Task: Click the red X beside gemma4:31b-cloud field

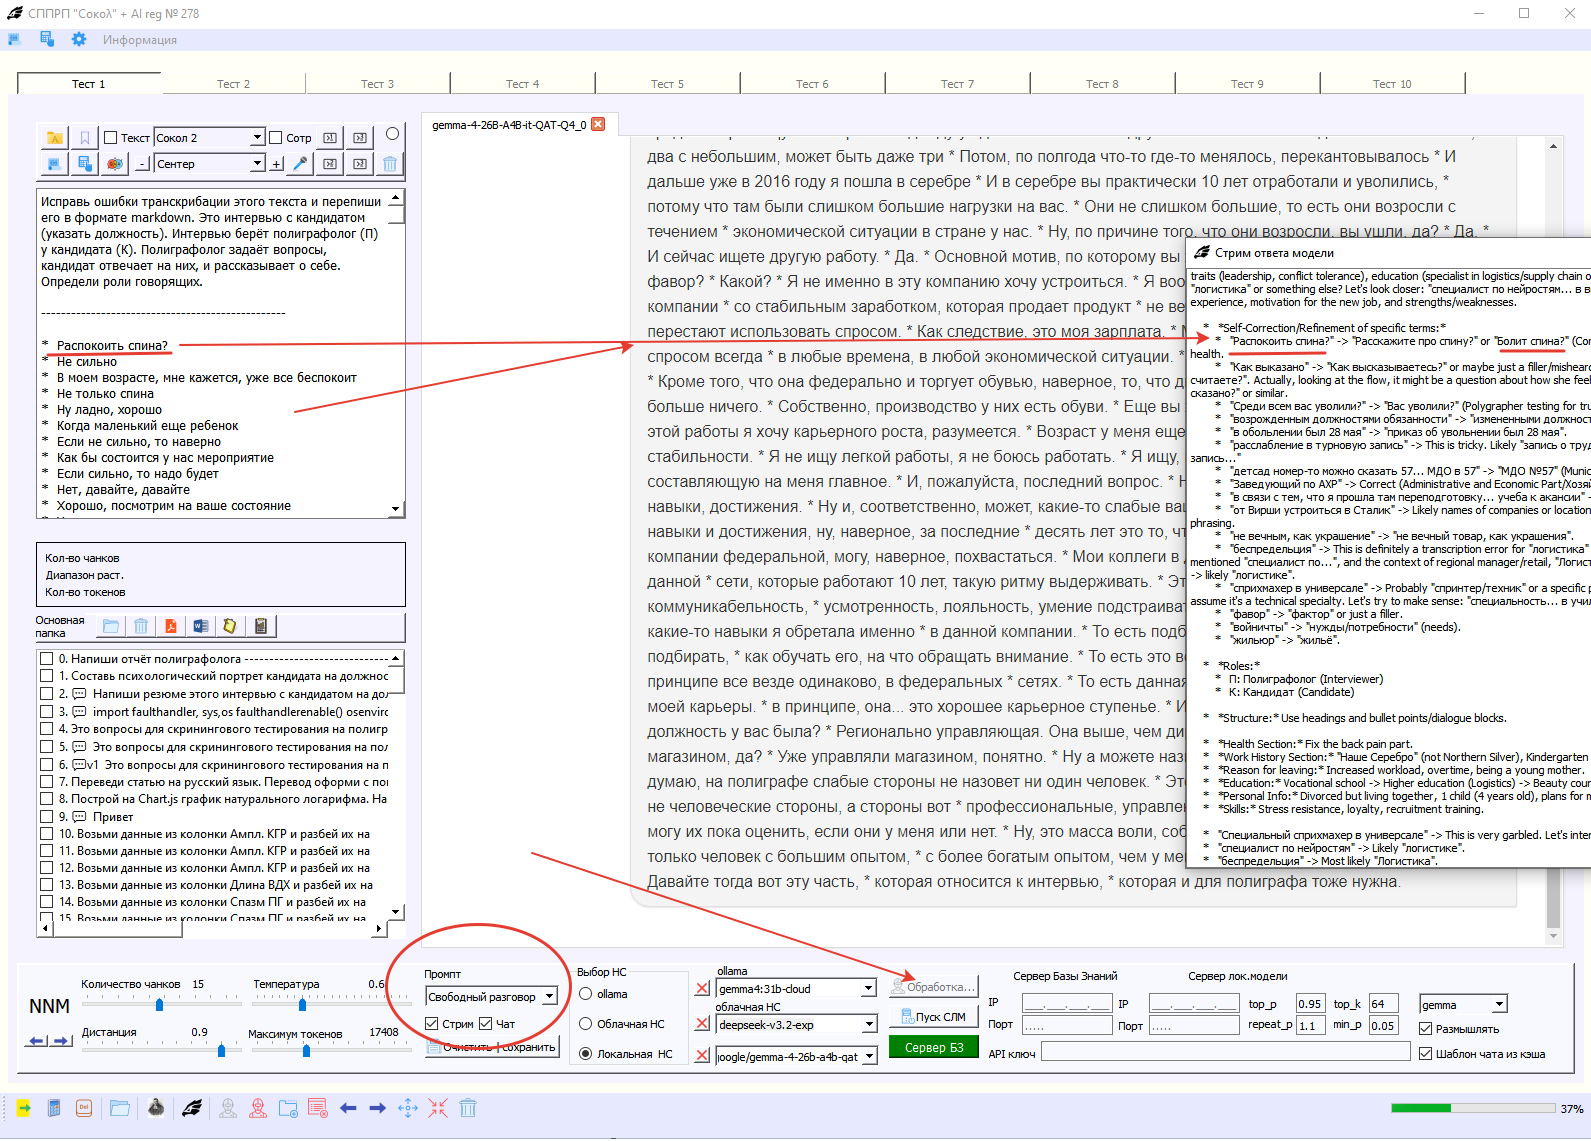Action: (702, 989)
